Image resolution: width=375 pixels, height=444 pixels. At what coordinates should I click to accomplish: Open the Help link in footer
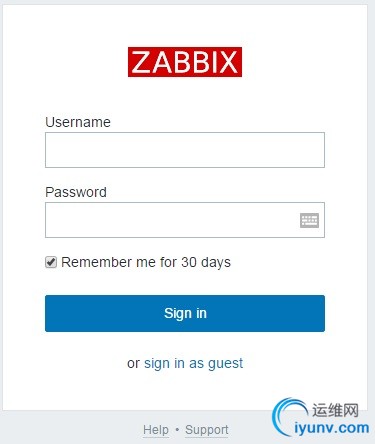click(156, 430)
